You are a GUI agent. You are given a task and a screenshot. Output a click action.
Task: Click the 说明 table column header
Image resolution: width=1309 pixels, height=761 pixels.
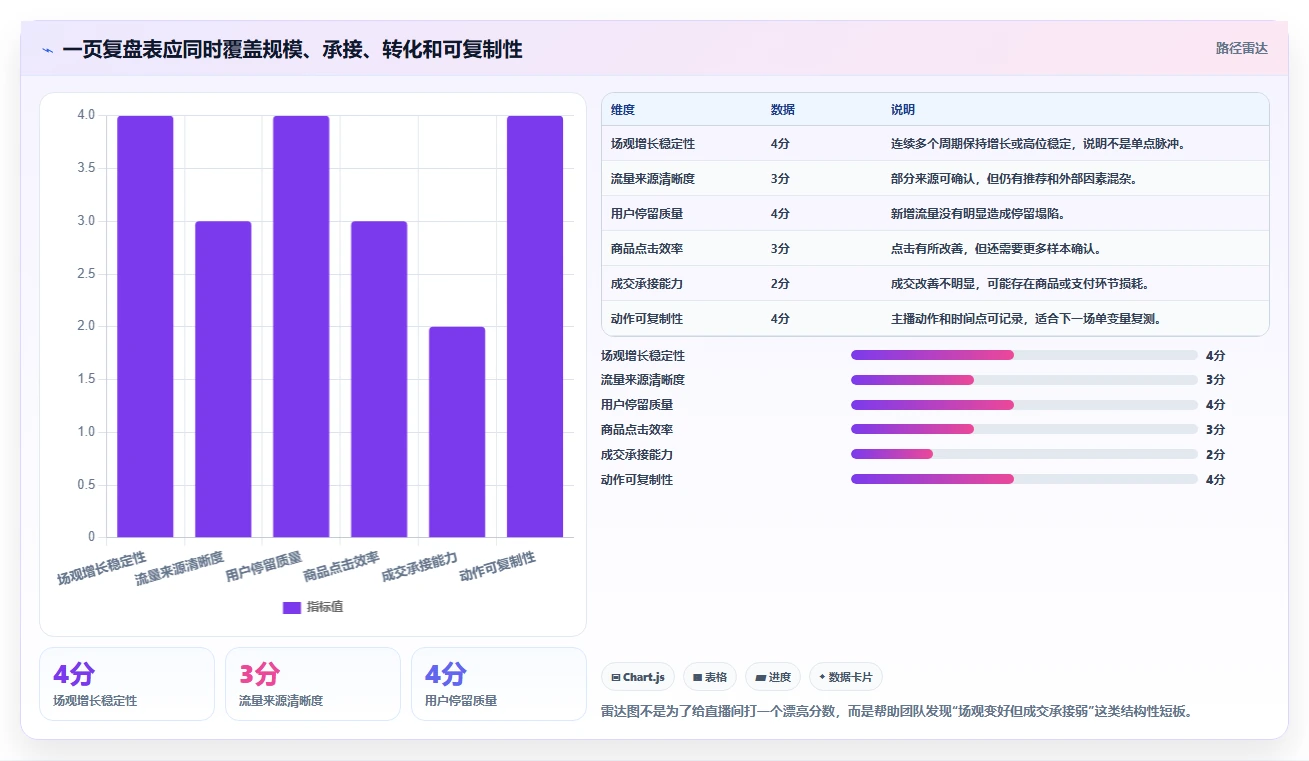click(x=903, y=110)
